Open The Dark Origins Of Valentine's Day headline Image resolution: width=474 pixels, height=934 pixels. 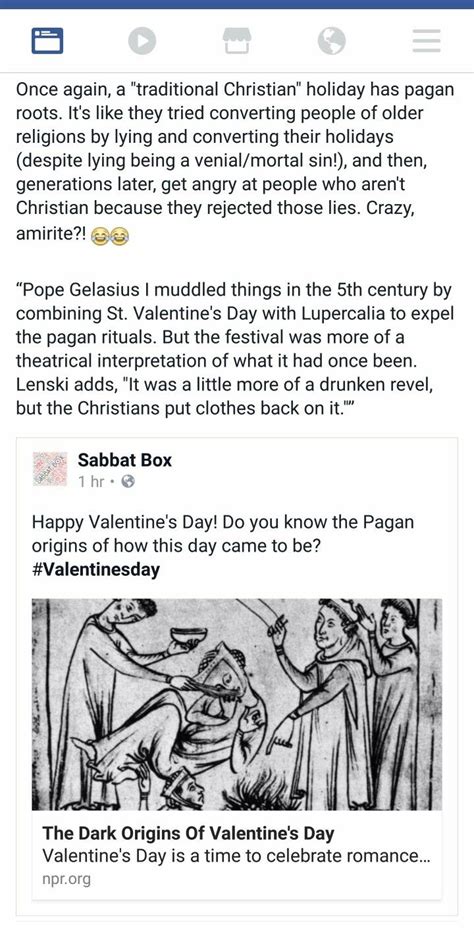(188, 833)
